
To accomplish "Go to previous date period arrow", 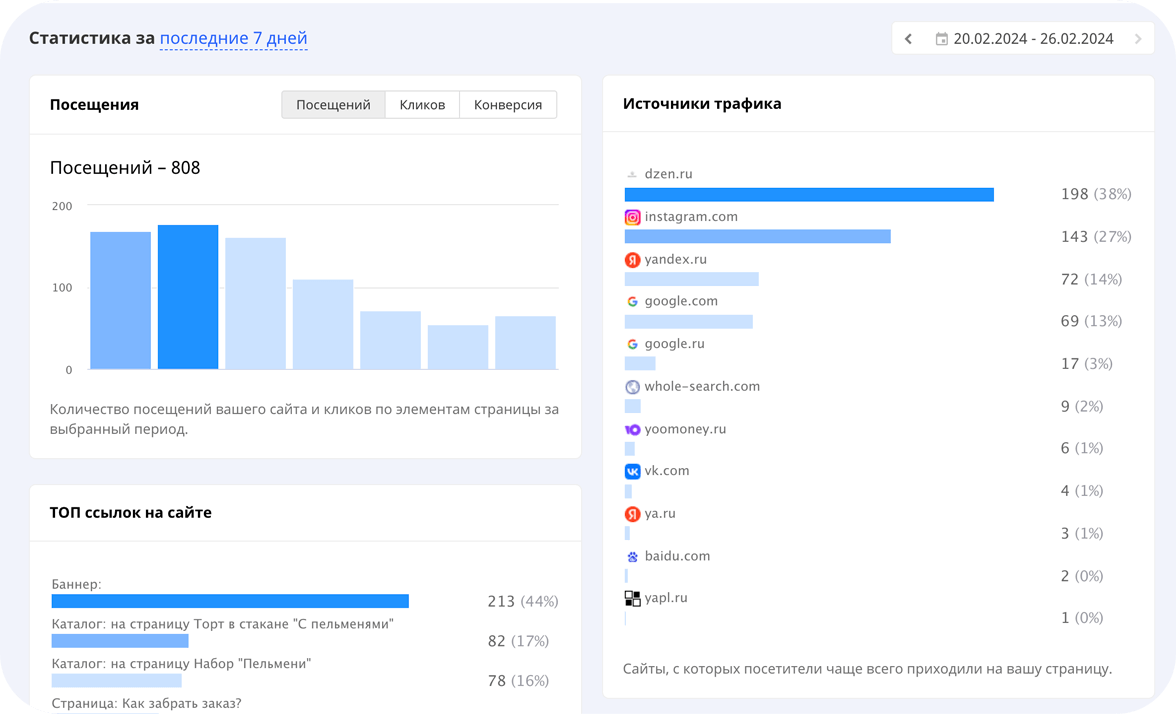I will [x=908, y=39].
